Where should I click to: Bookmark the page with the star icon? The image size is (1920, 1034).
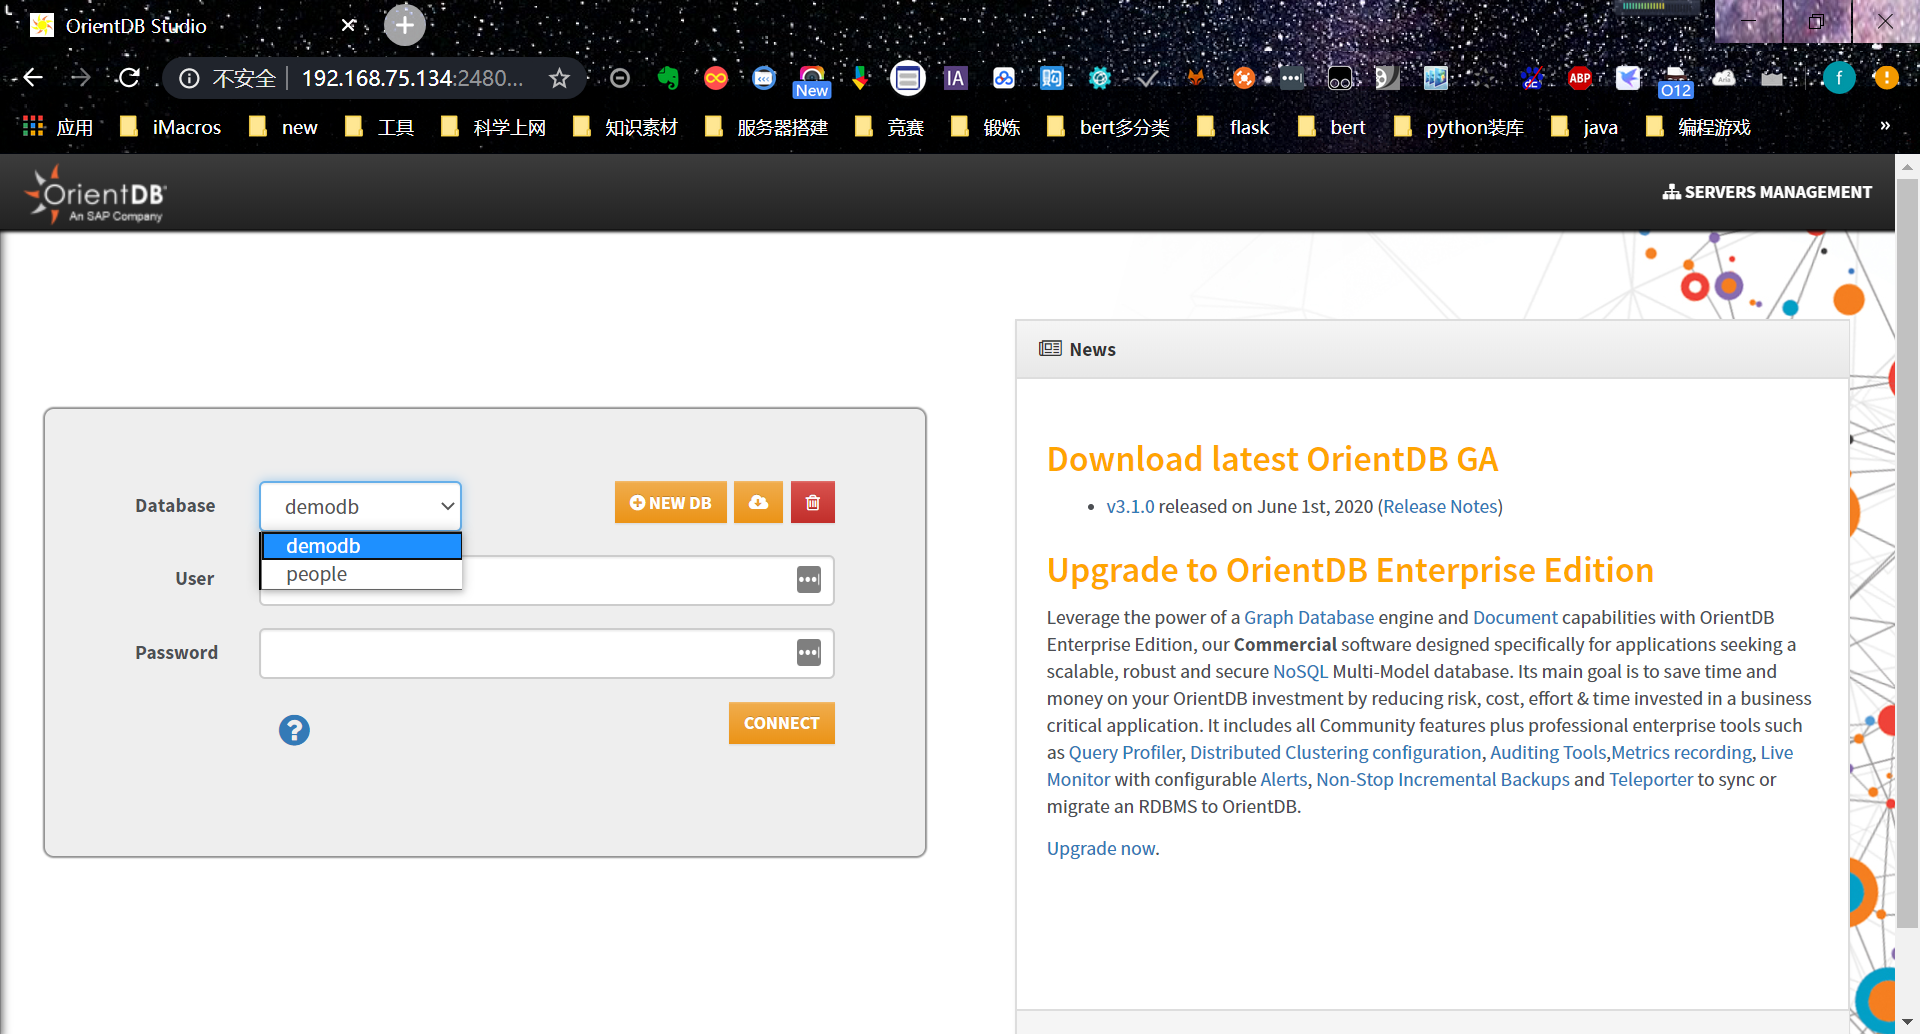[x=559, y=78]
